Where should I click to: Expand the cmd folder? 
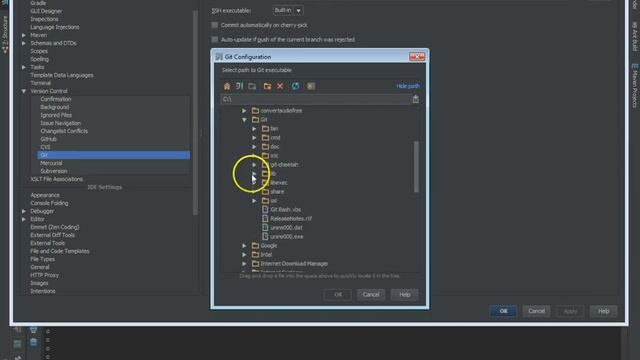point(254,138)
